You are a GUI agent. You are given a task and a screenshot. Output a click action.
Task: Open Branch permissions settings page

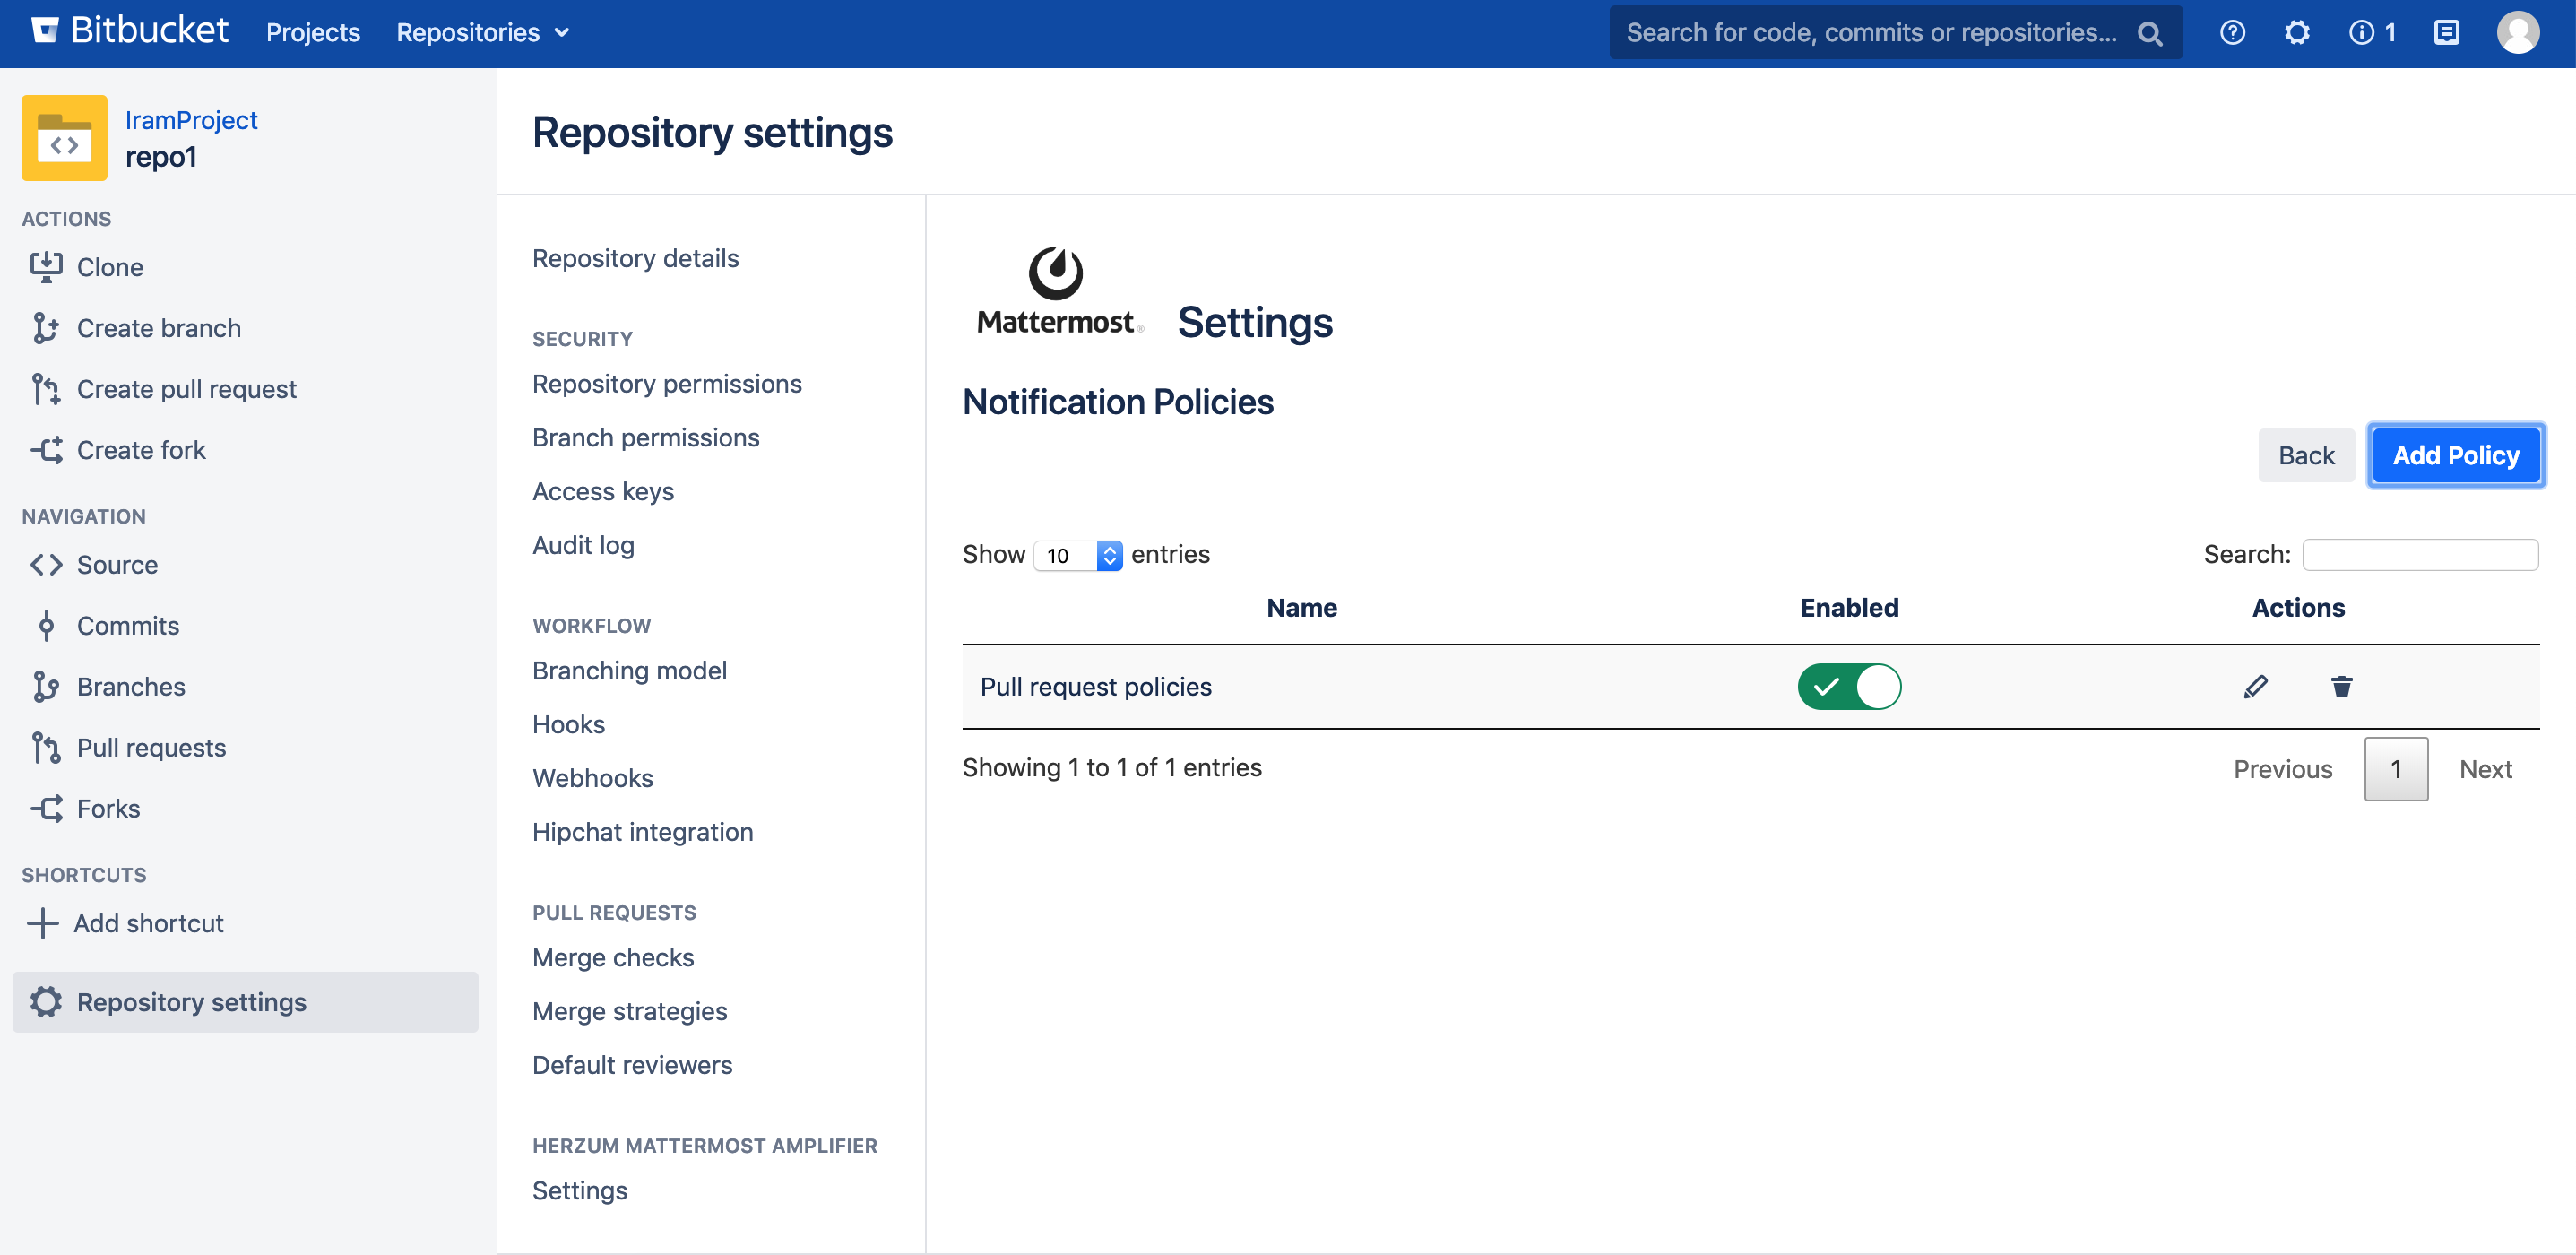645,437
